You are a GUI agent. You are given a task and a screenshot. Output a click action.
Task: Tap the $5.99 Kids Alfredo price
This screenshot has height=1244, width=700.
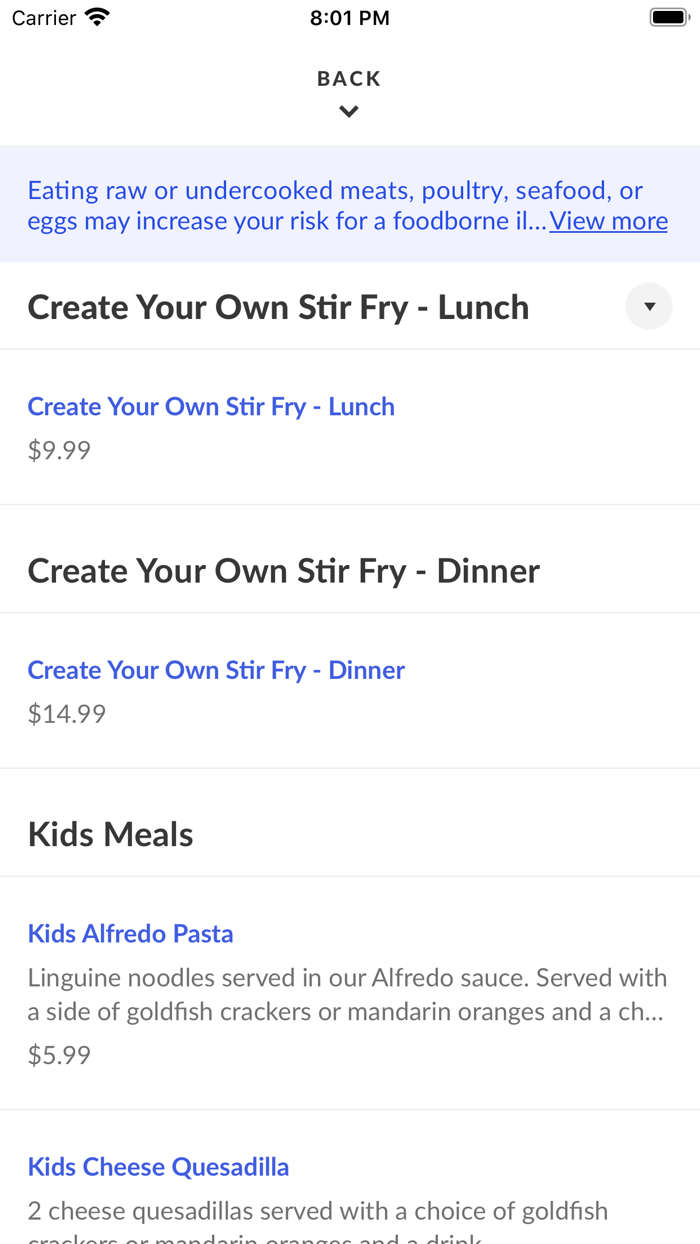pyautogui.click(x=59, y=1055)
